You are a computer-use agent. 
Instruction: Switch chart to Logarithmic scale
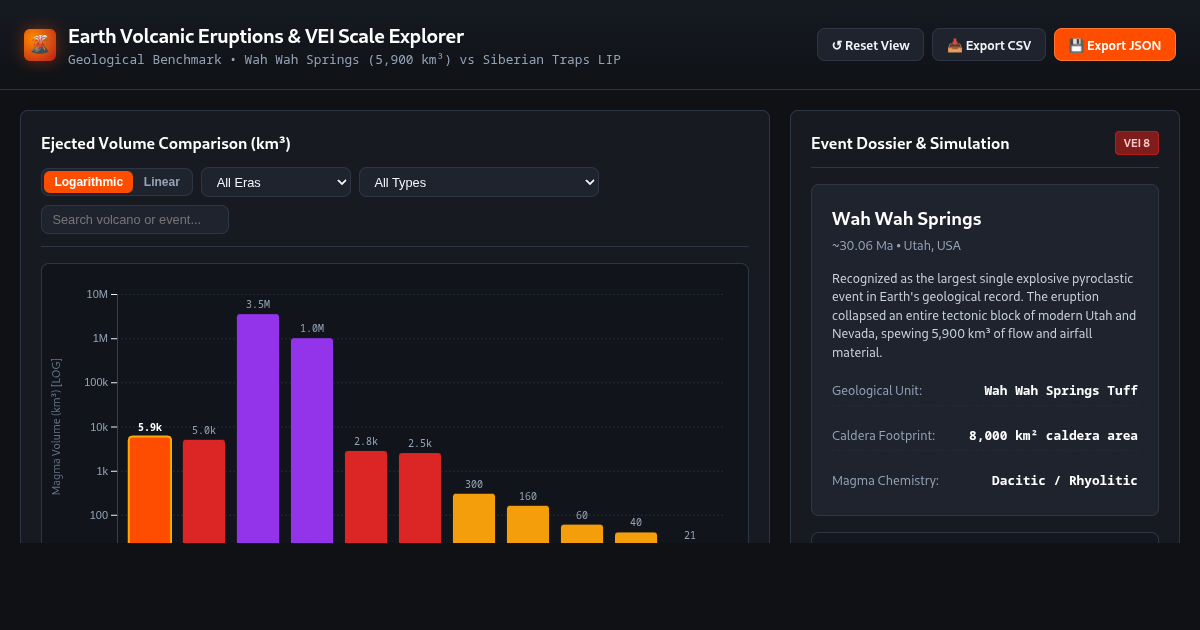pyautogui.click(x=88, y=182)
